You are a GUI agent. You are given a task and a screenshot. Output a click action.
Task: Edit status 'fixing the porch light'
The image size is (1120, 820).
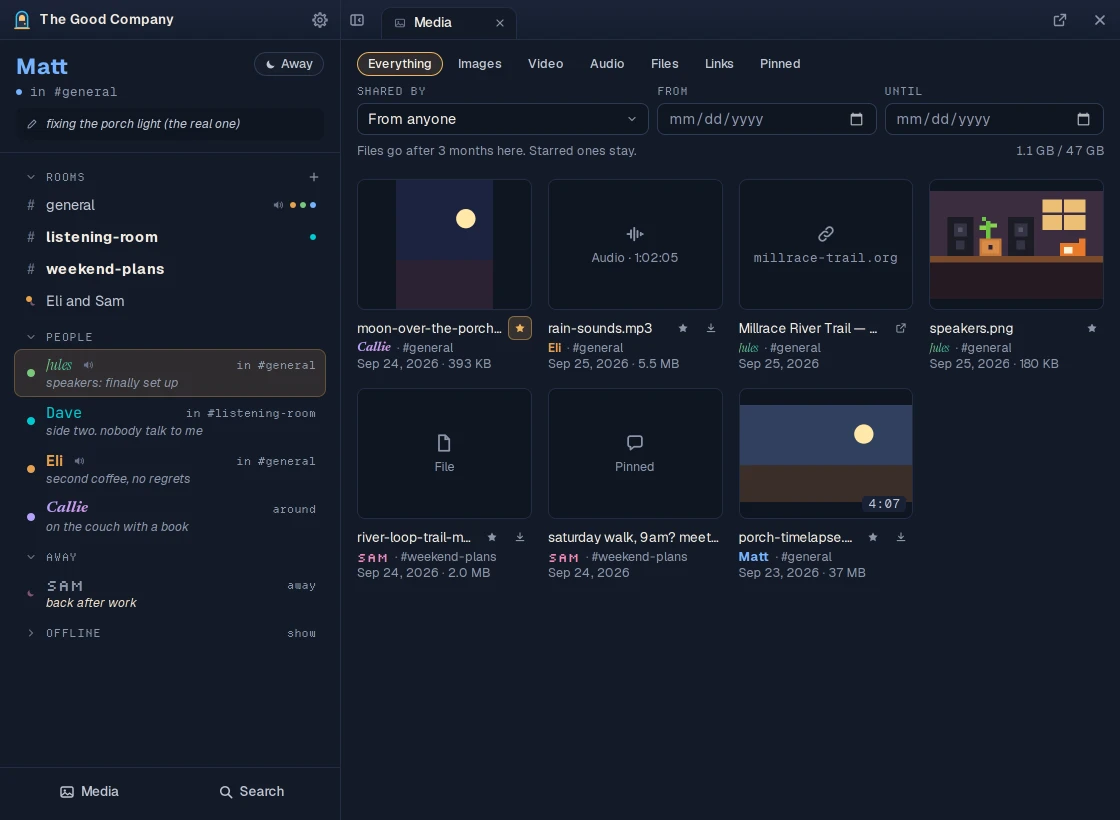[x=170, y=124]
